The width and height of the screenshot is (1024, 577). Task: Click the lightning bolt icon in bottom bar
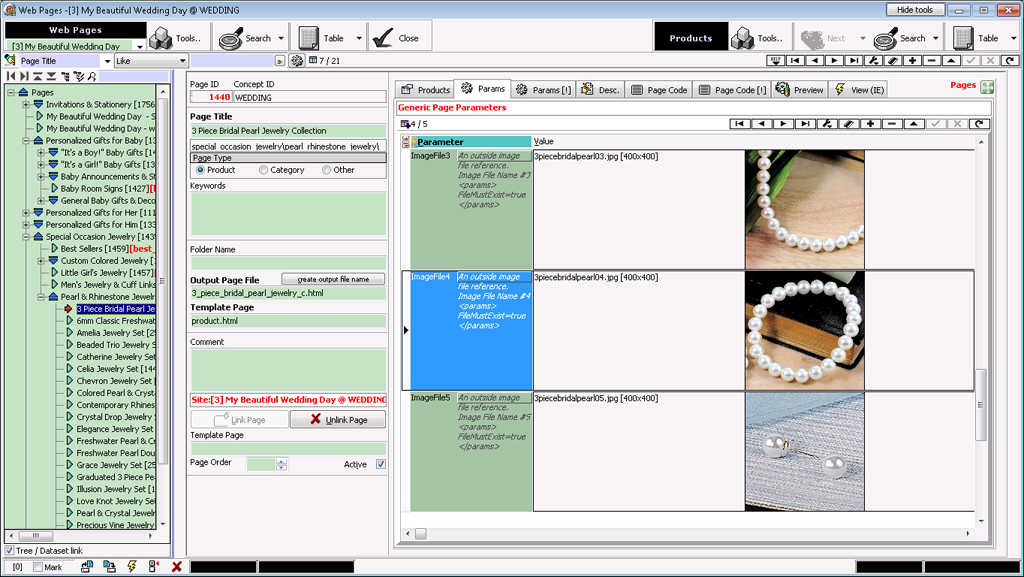tap(132, 567)
